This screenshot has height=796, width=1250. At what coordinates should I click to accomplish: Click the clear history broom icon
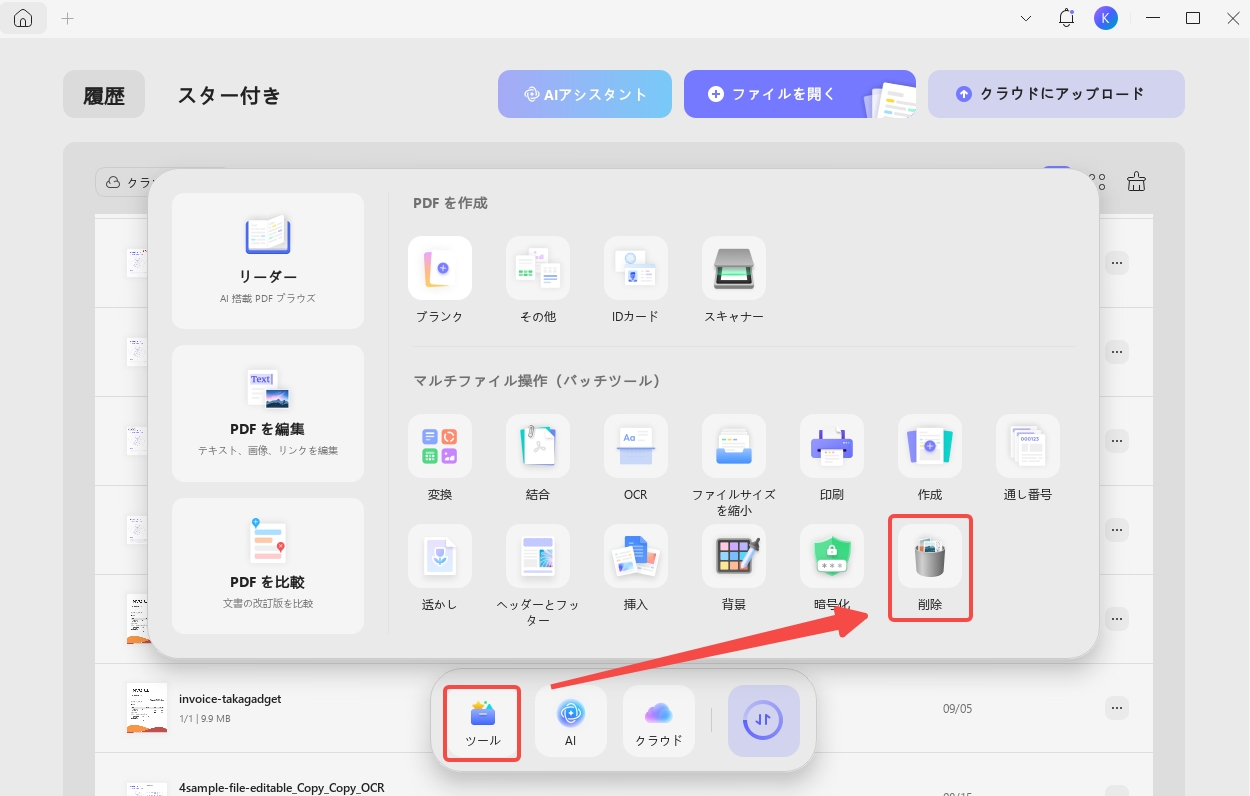(x=1136, y=181)
